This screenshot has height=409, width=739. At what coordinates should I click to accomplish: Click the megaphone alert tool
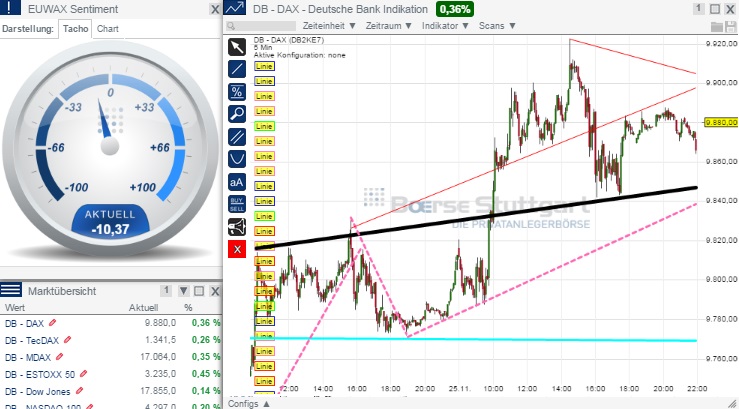(x=237, y=227)
